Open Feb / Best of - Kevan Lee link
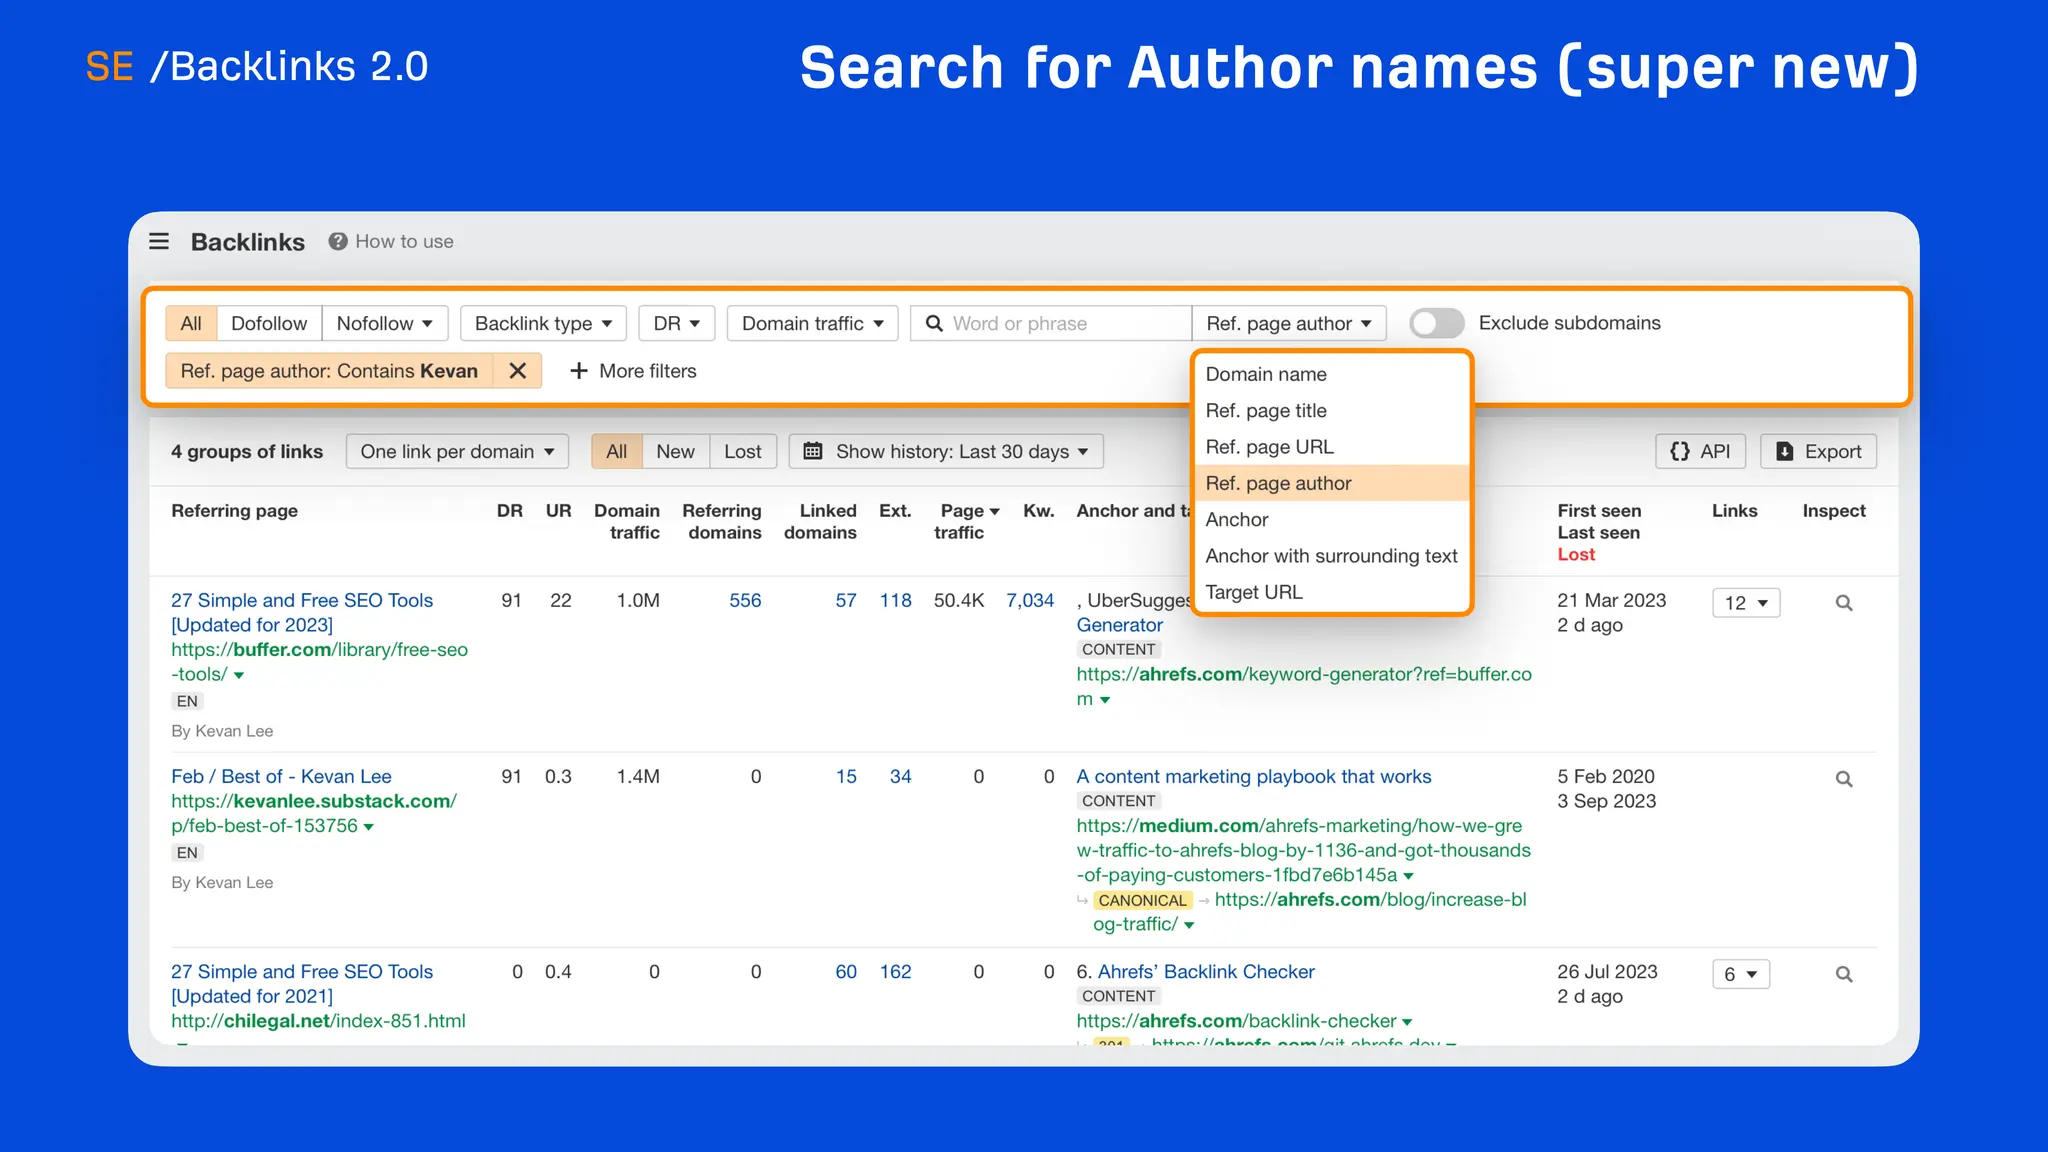The height and width of the screenshot is (1152, 2048). pos(281,776)
